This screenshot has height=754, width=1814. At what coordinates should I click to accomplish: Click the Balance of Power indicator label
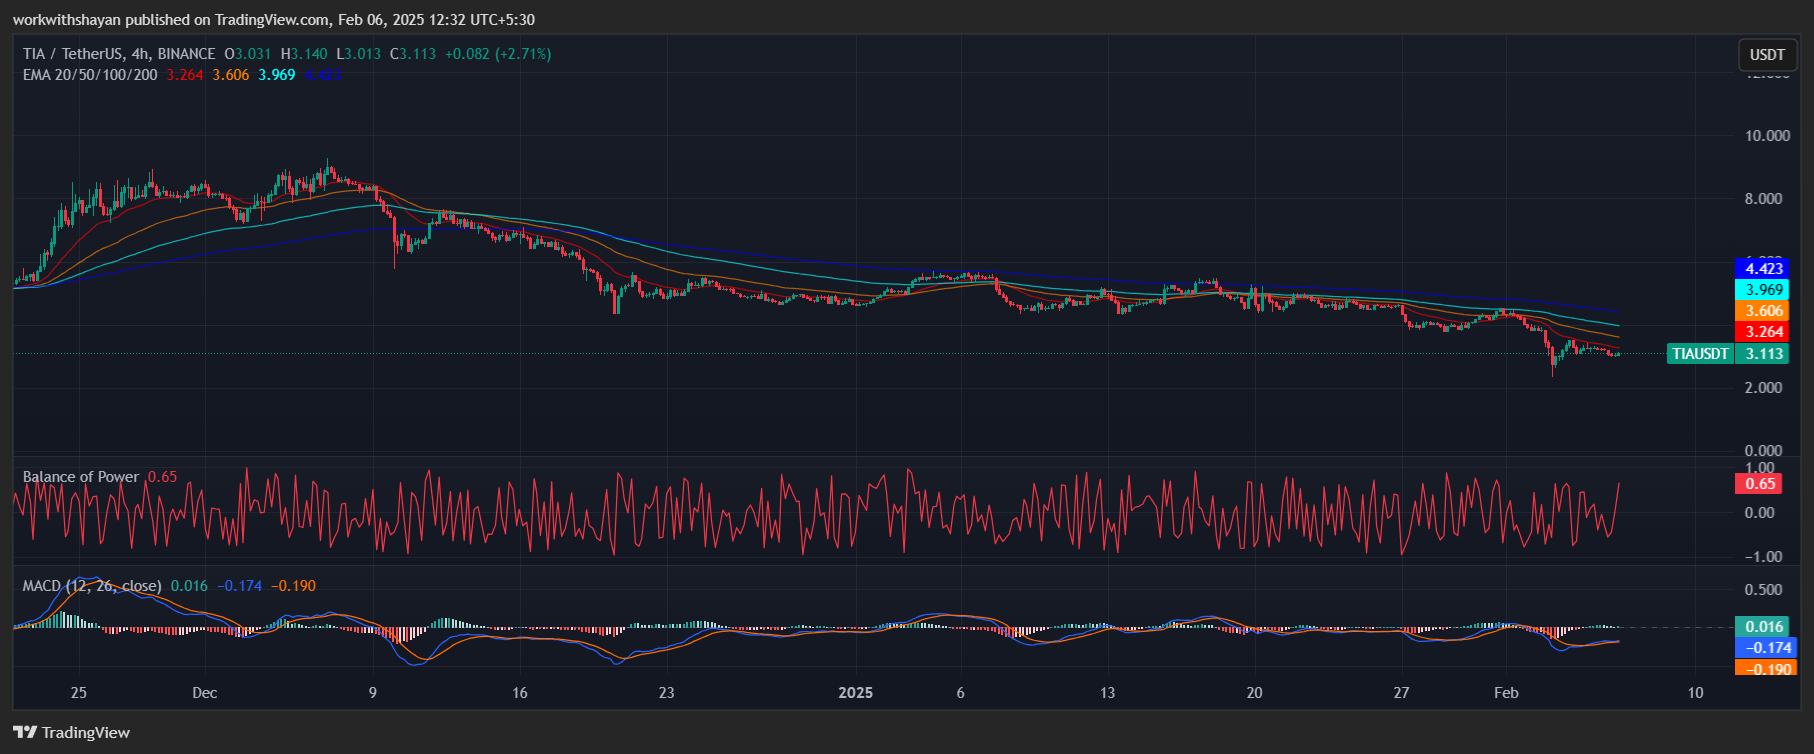point(81,477)
